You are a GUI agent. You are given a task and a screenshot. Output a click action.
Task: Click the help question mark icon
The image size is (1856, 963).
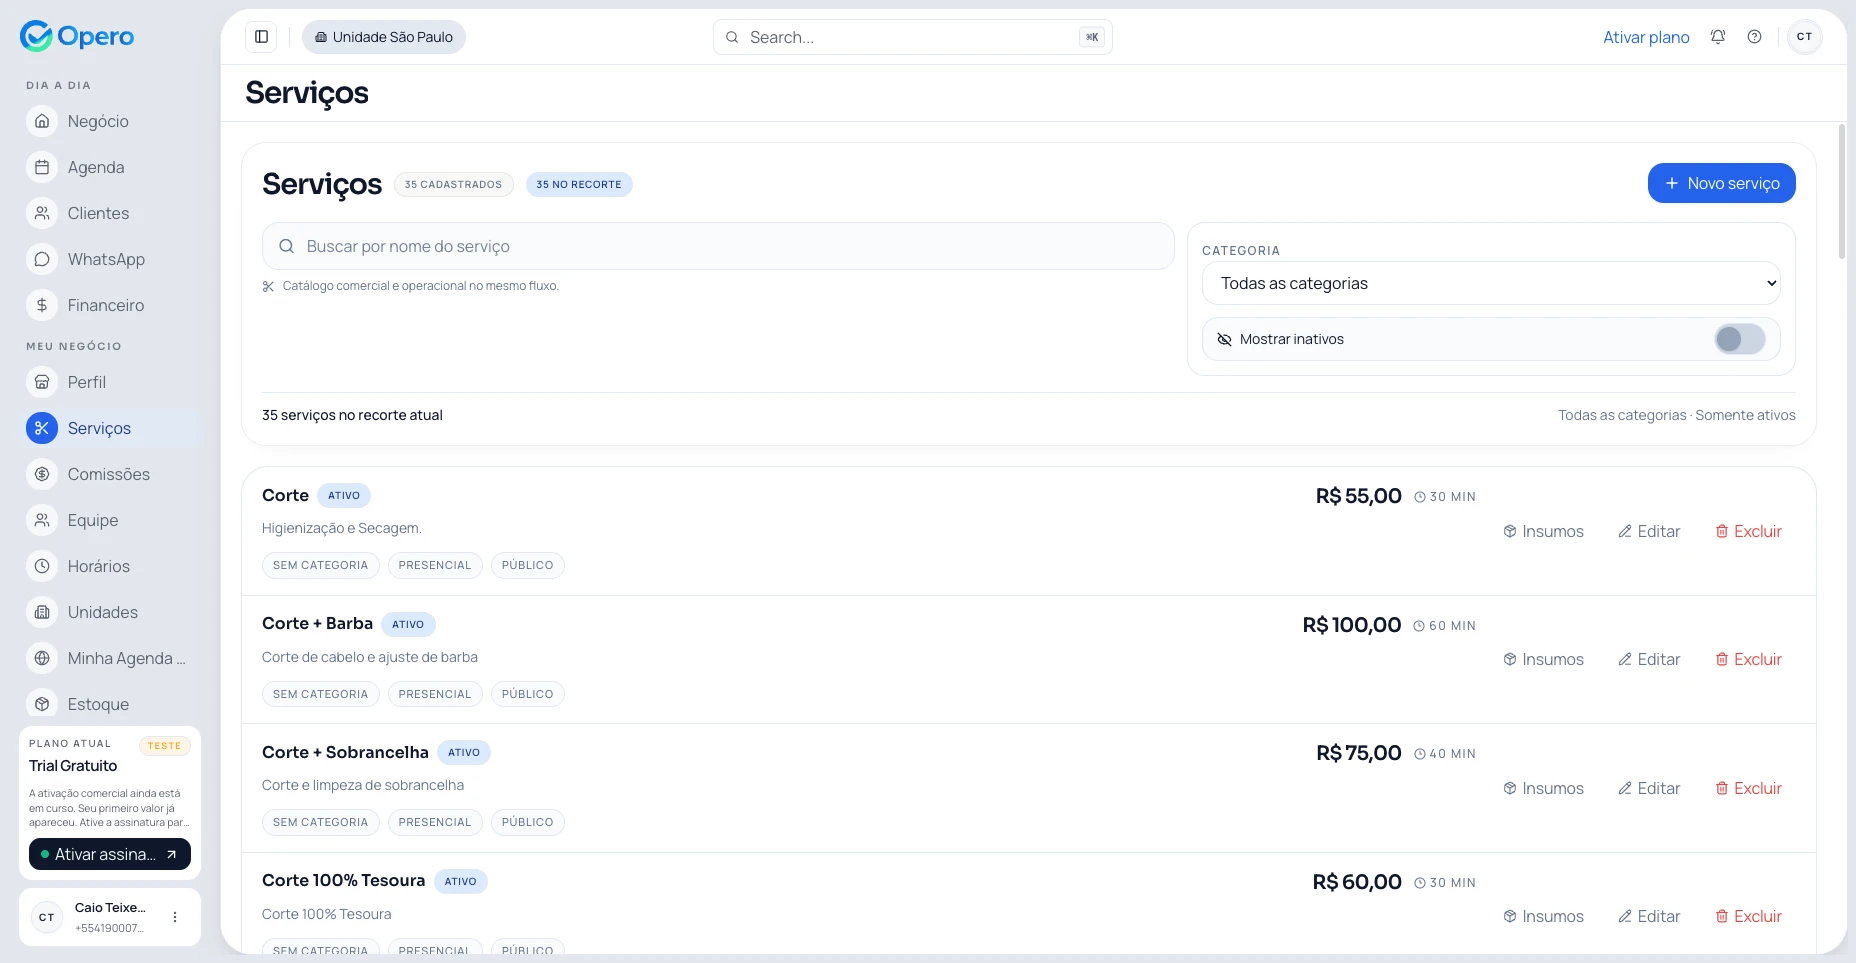coord(1754,37)
